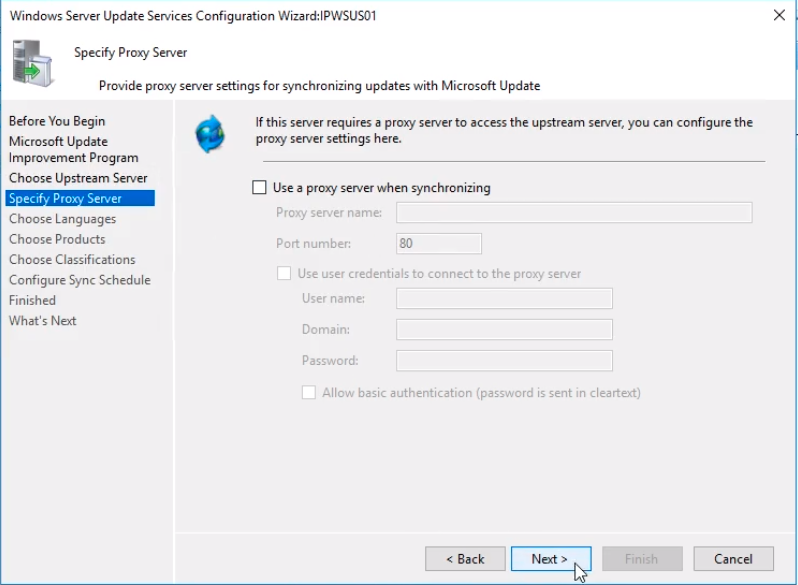Focus the Password input field

tap(504, 360)
